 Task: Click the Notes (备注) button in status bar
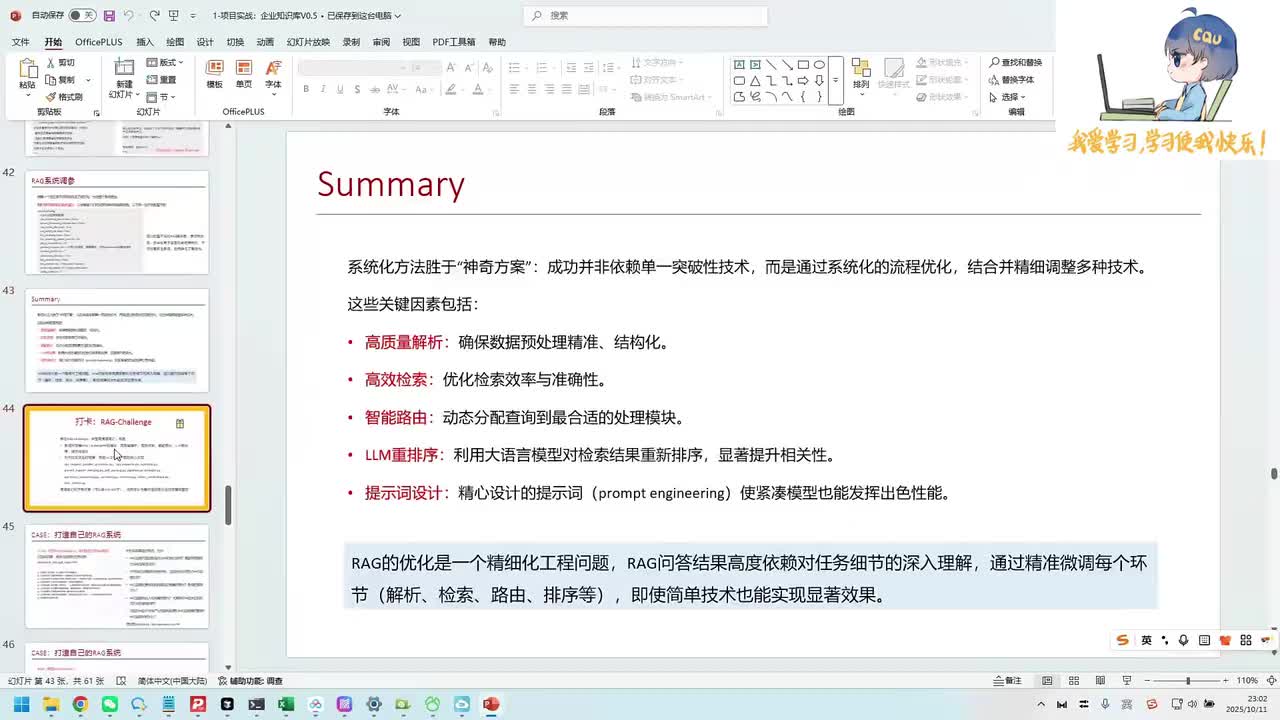pos(1006,681)
